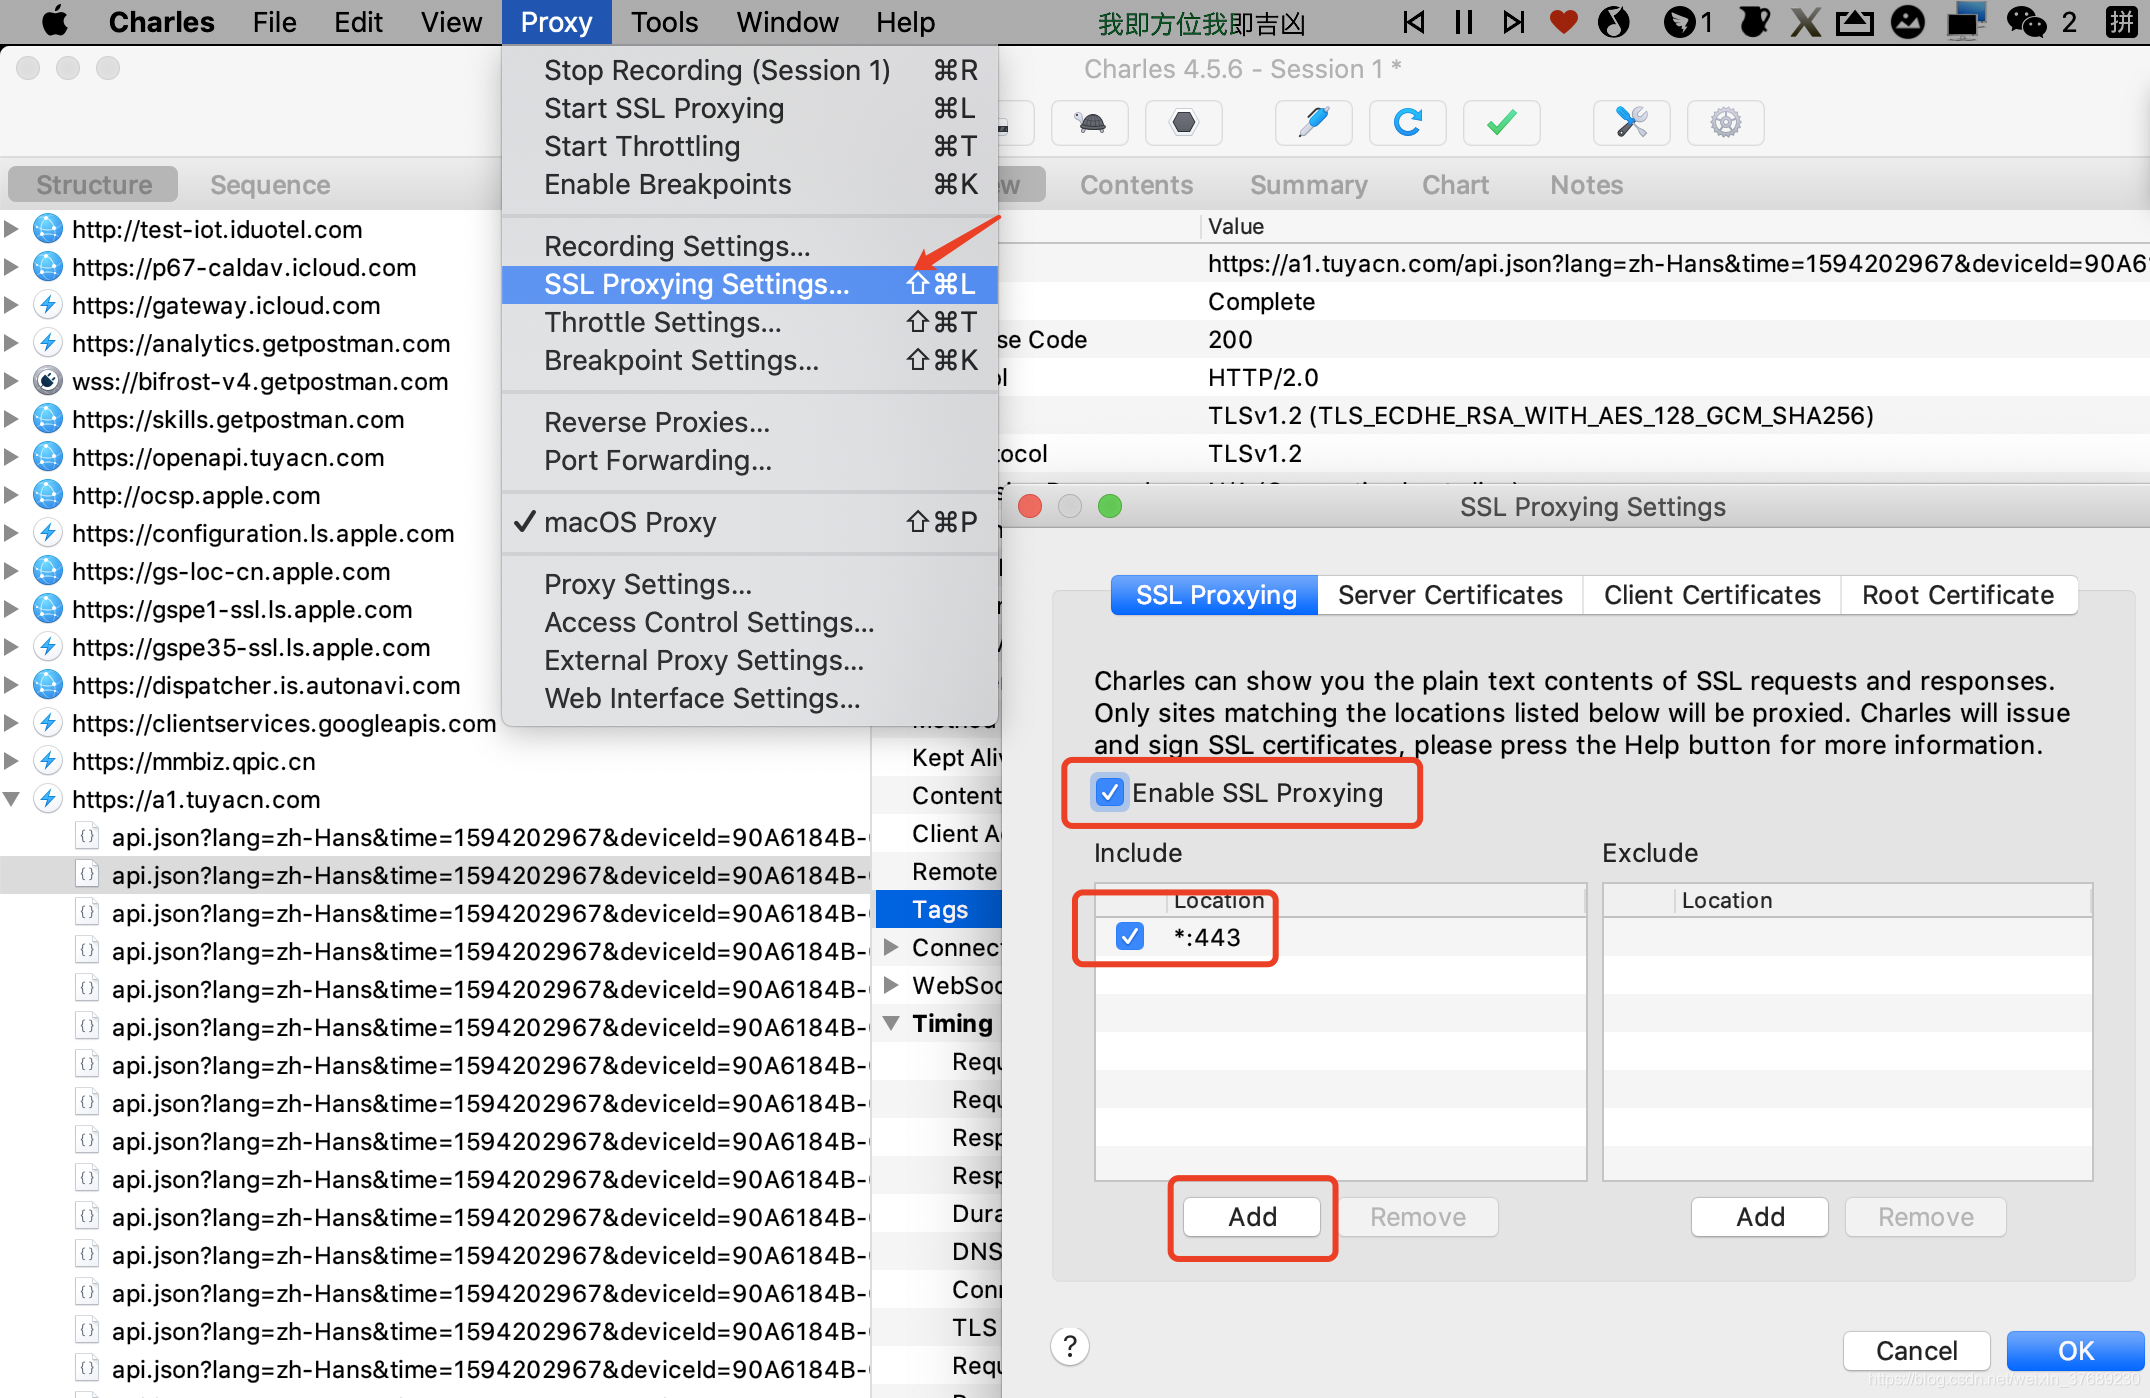
Task: Click the hexagon breakpoints icon
Action: pos(1184,123)
